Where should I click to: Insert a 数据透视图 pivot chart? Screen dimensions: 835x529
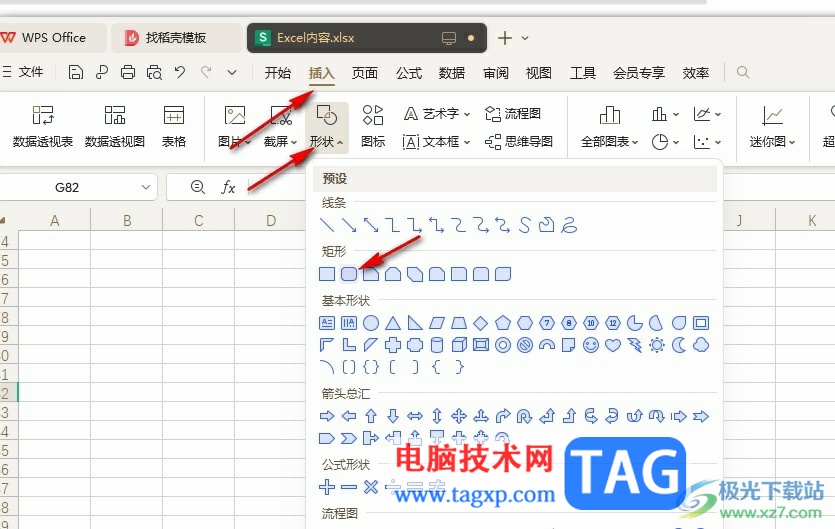(x=114, y=126)
